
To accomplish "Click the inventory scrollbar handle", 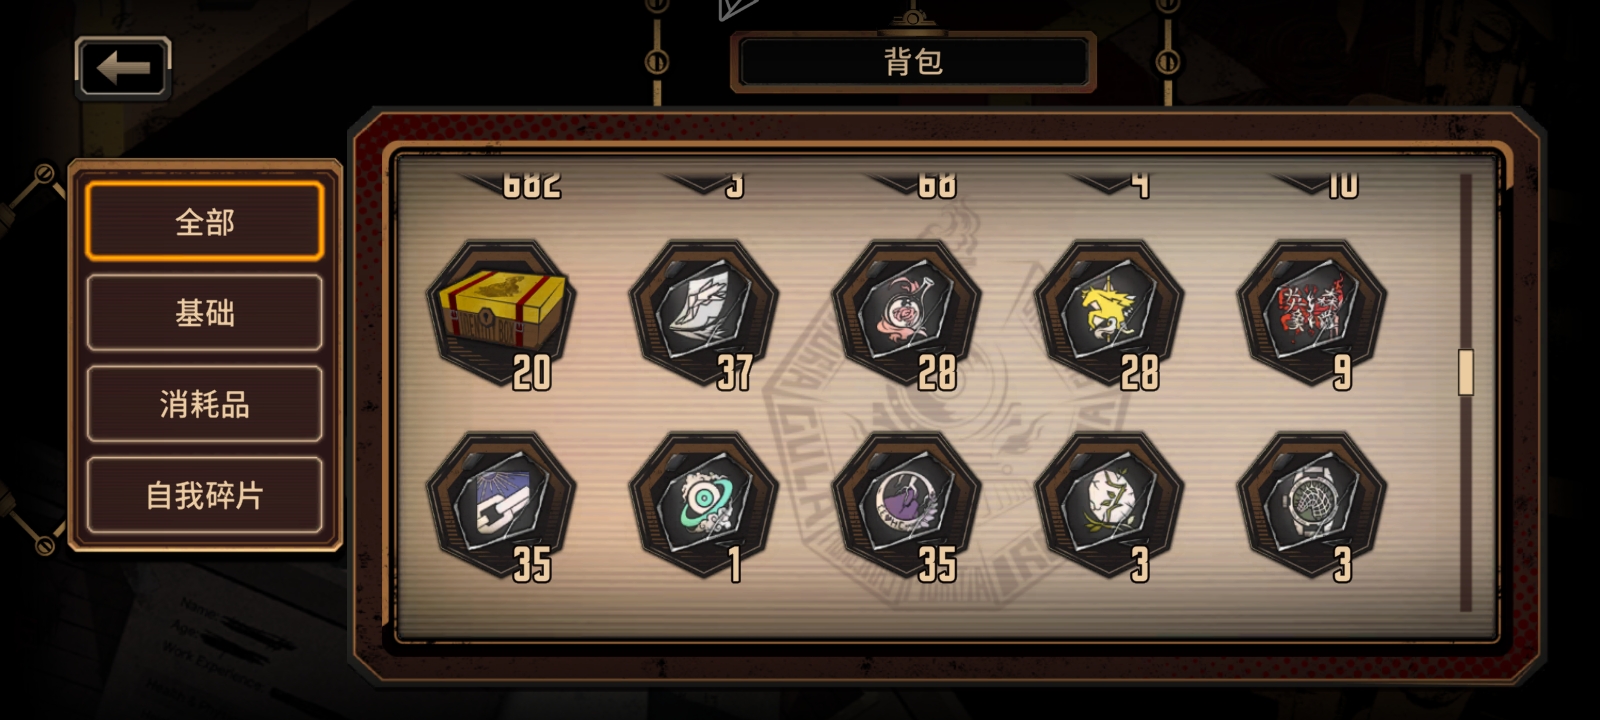I will point(1465,372).
